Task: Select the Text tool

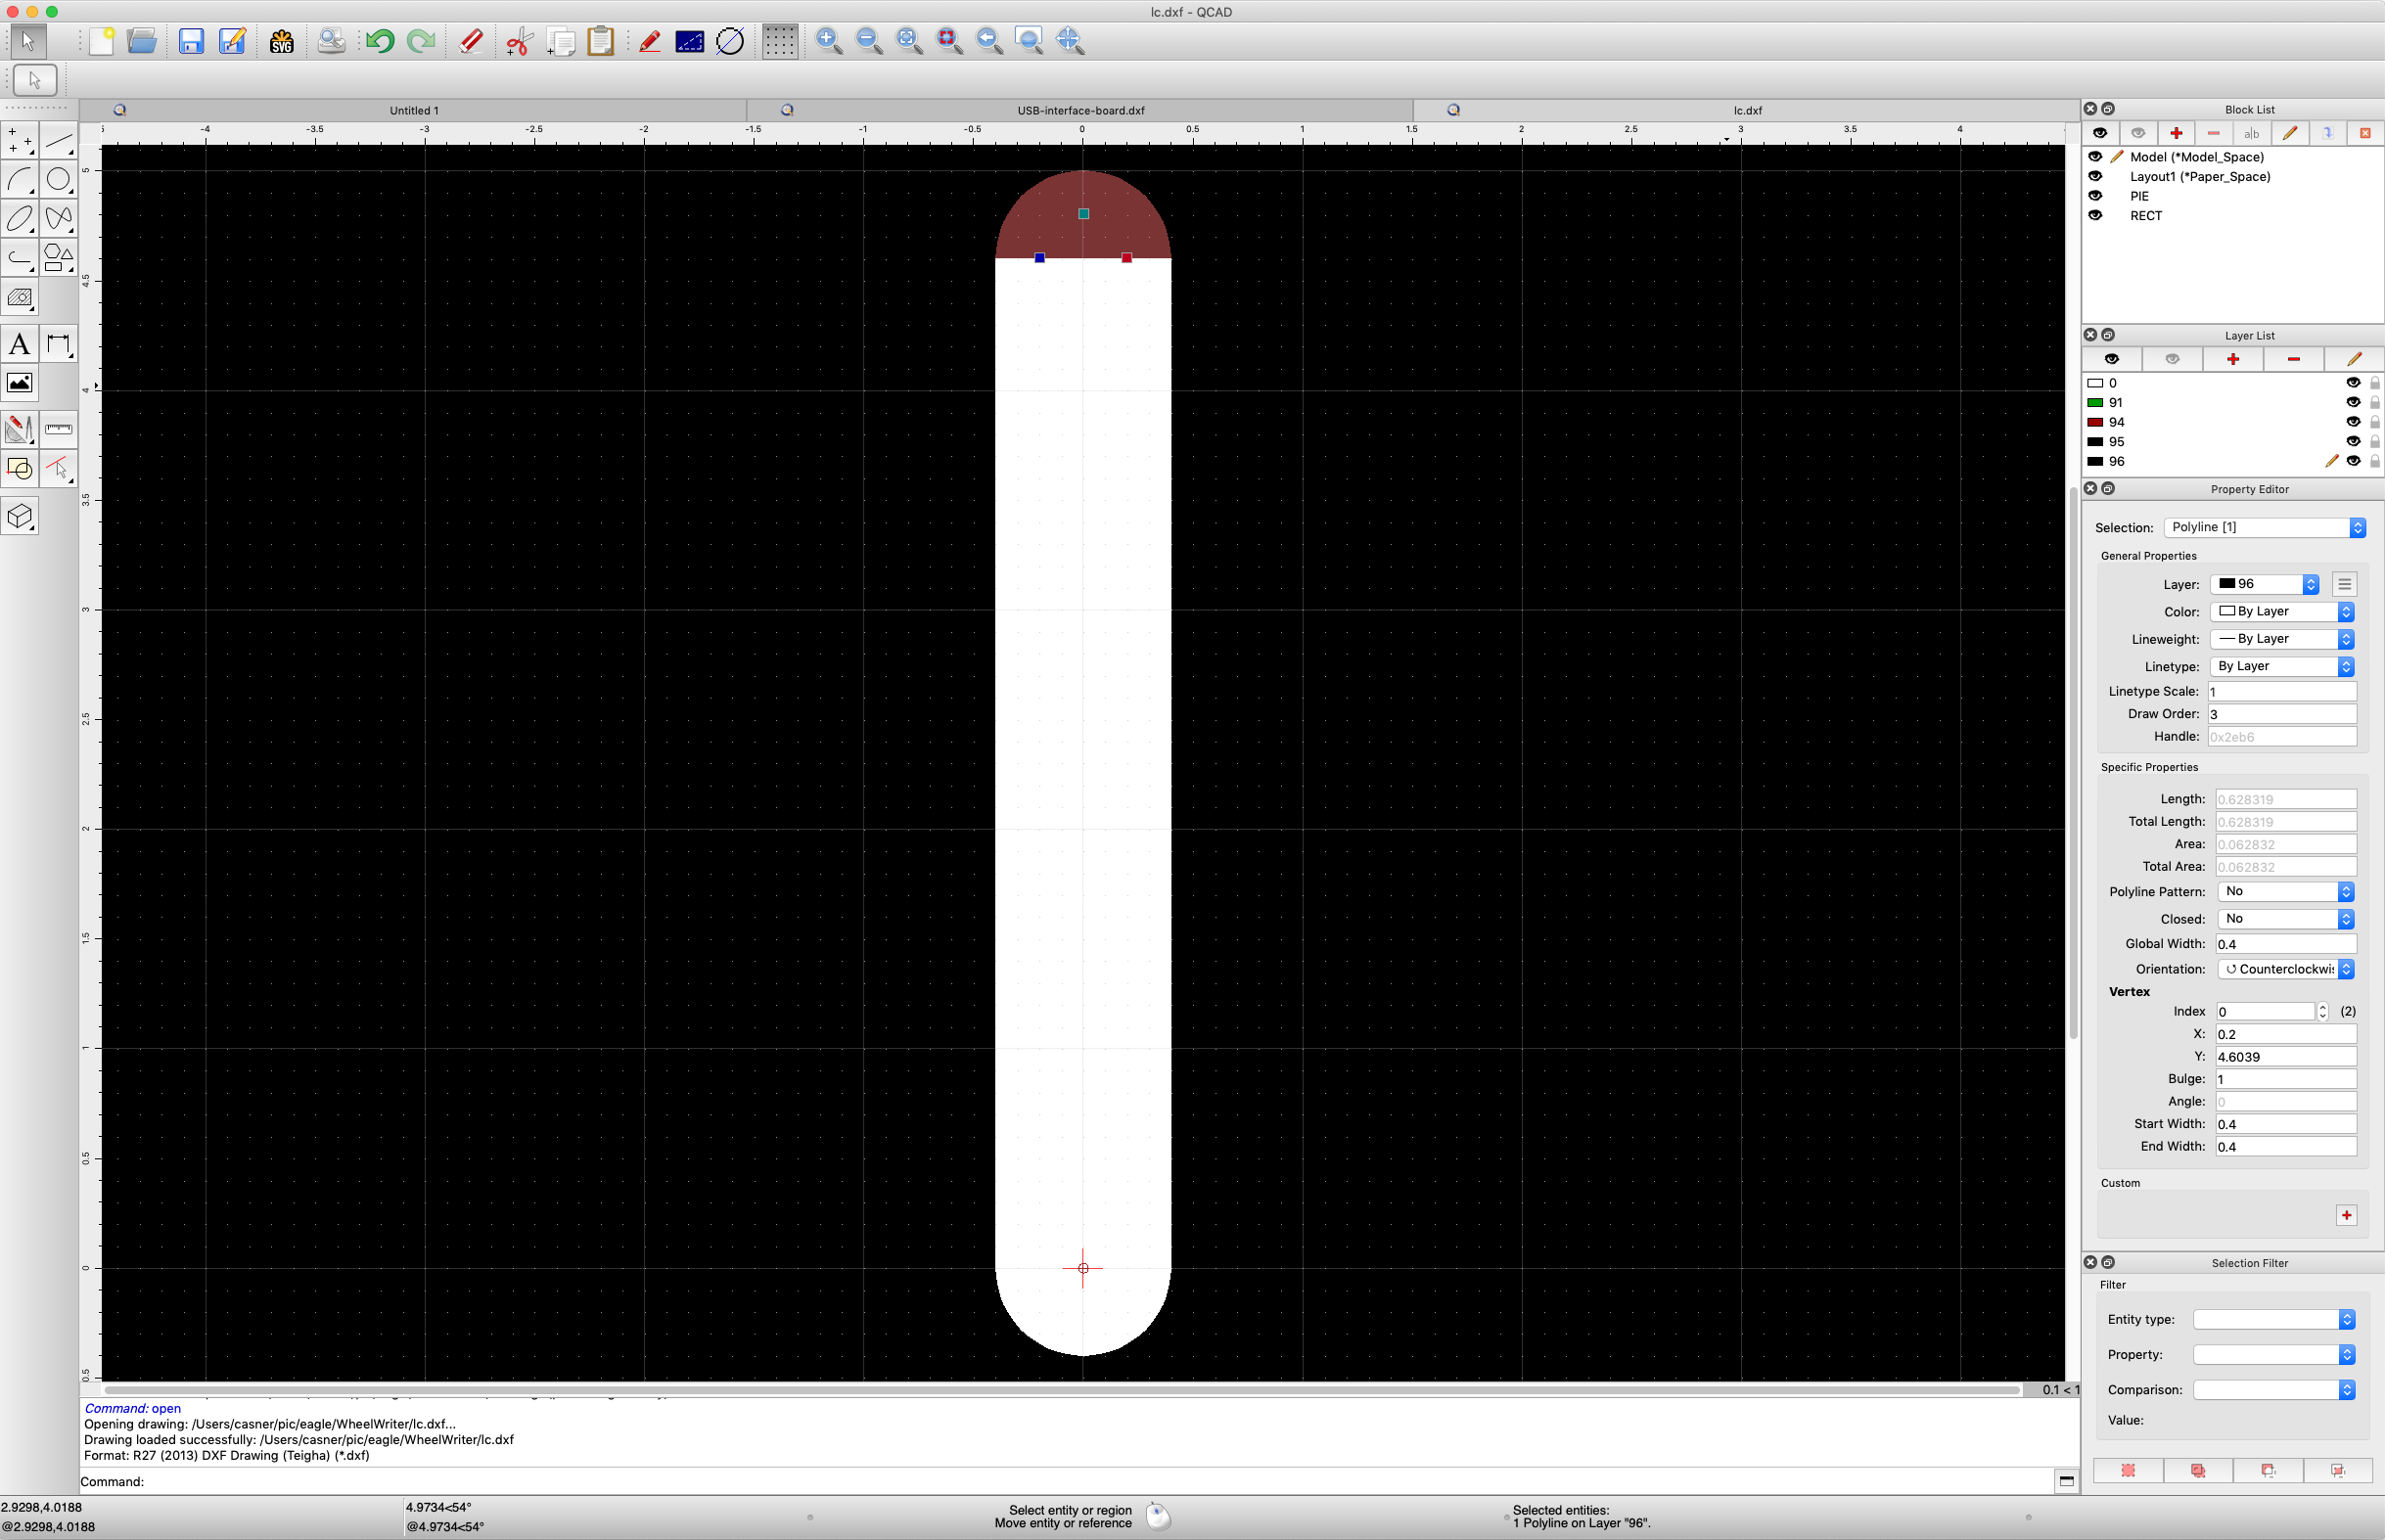Action: (x=20, y=345)
